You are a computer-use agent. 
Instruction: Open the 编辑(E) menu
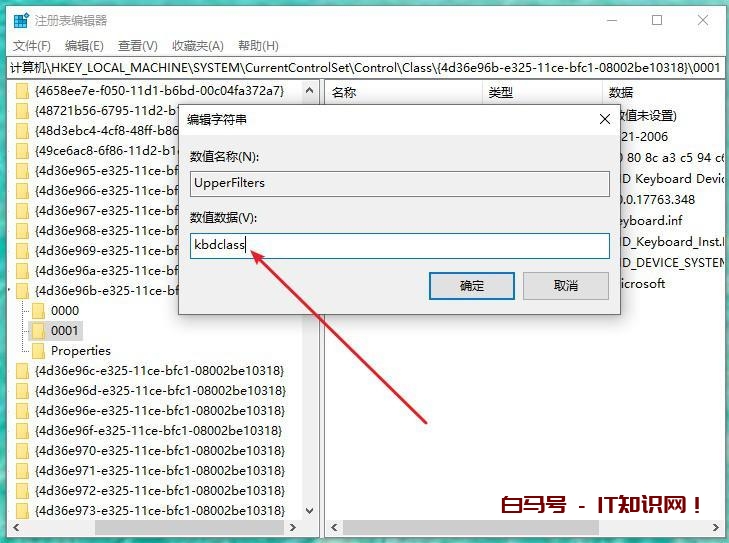[x=84, y=46]
